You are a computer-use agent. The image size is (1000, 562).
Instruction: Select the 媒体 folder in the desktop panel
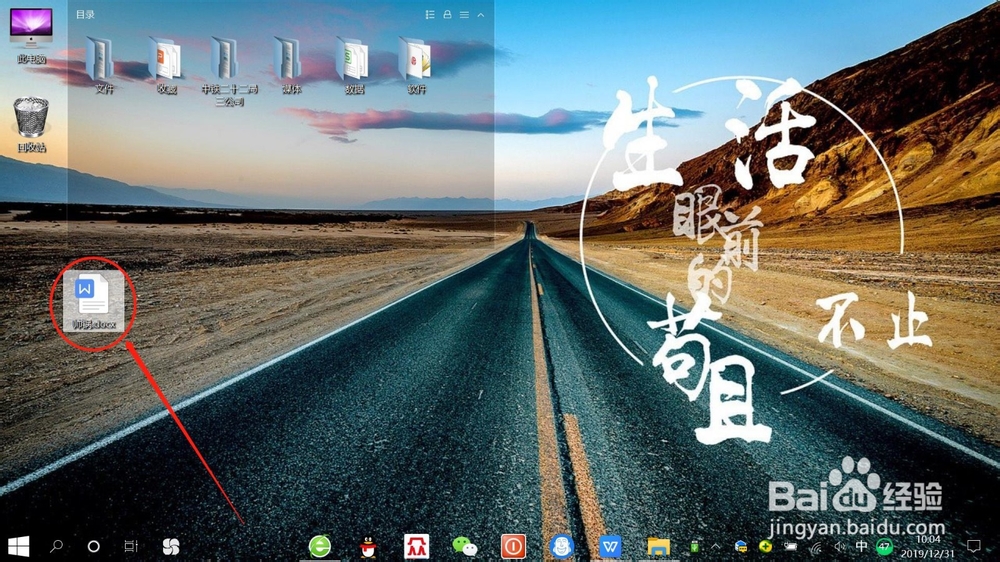(x=290, y=65)
